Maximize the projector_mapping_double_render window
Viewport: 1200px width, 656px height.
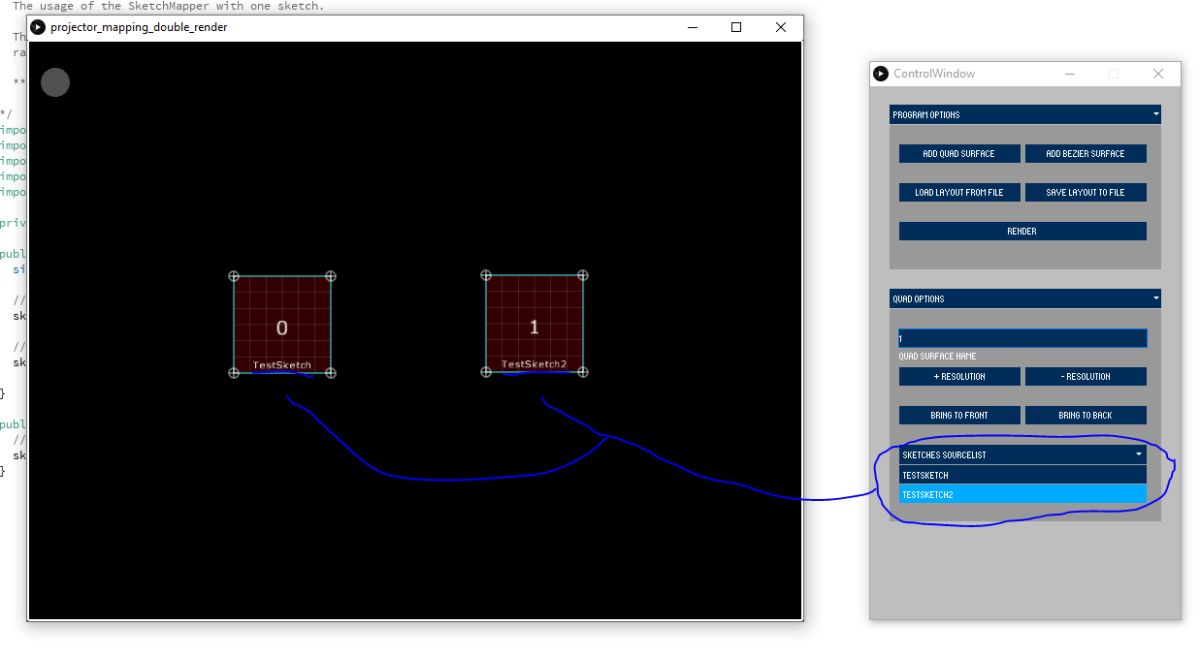[x=736, y=27]
